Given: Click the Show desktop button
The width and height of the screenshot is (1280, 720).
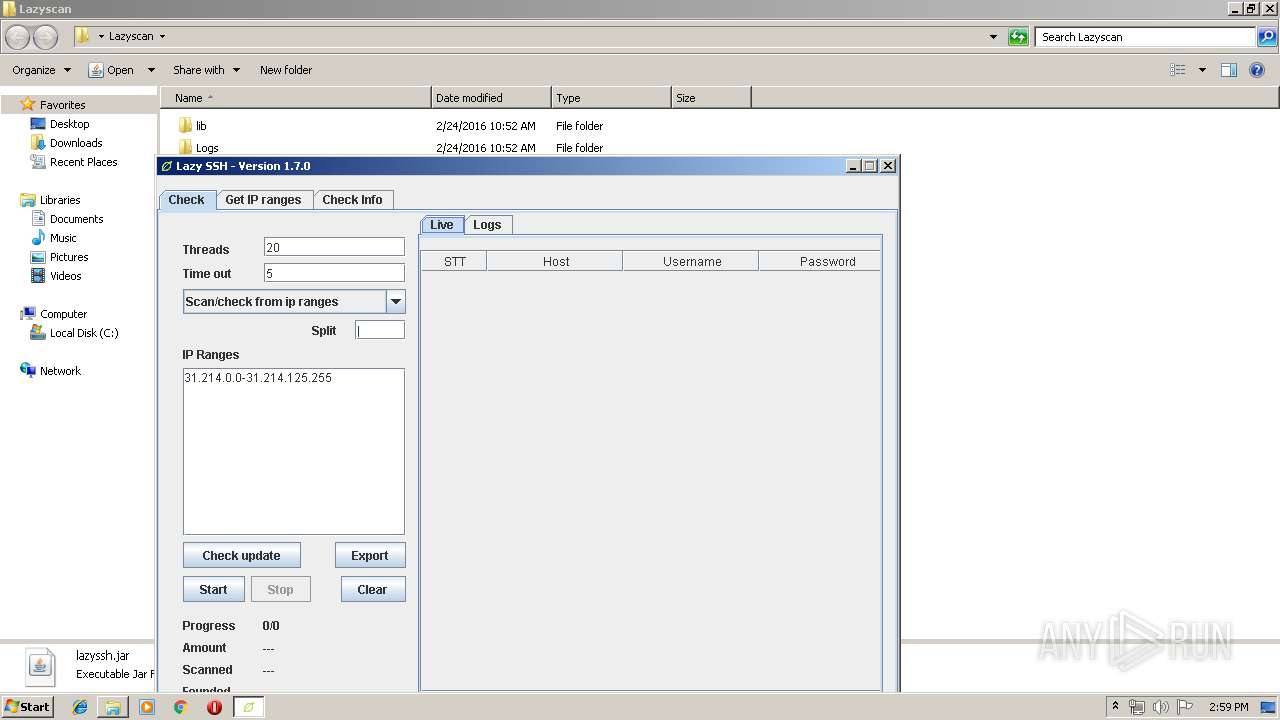Looking at the screenshot, I should pos(1269,707).
